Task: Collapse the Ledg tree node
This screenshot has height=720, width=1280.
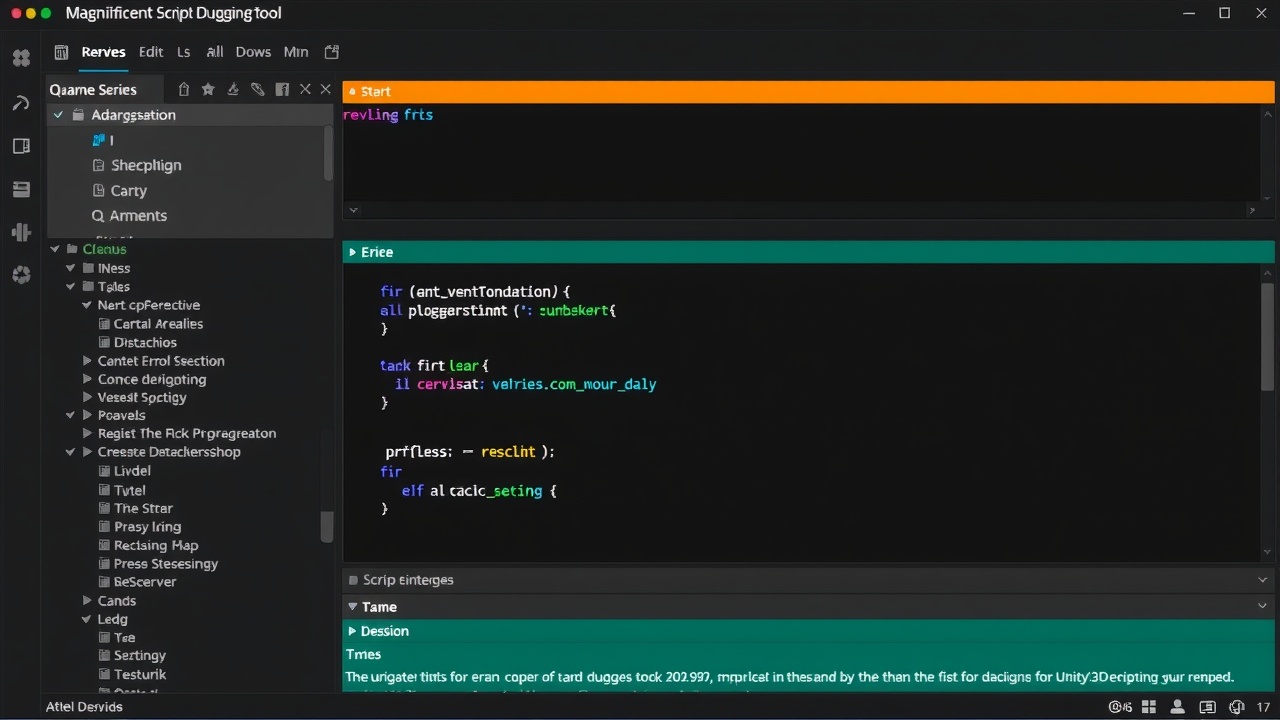Action: pos(87,620)
